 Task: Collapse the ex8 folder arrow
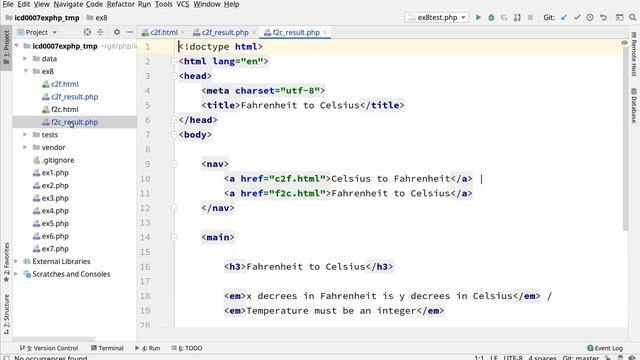(26, 71)
